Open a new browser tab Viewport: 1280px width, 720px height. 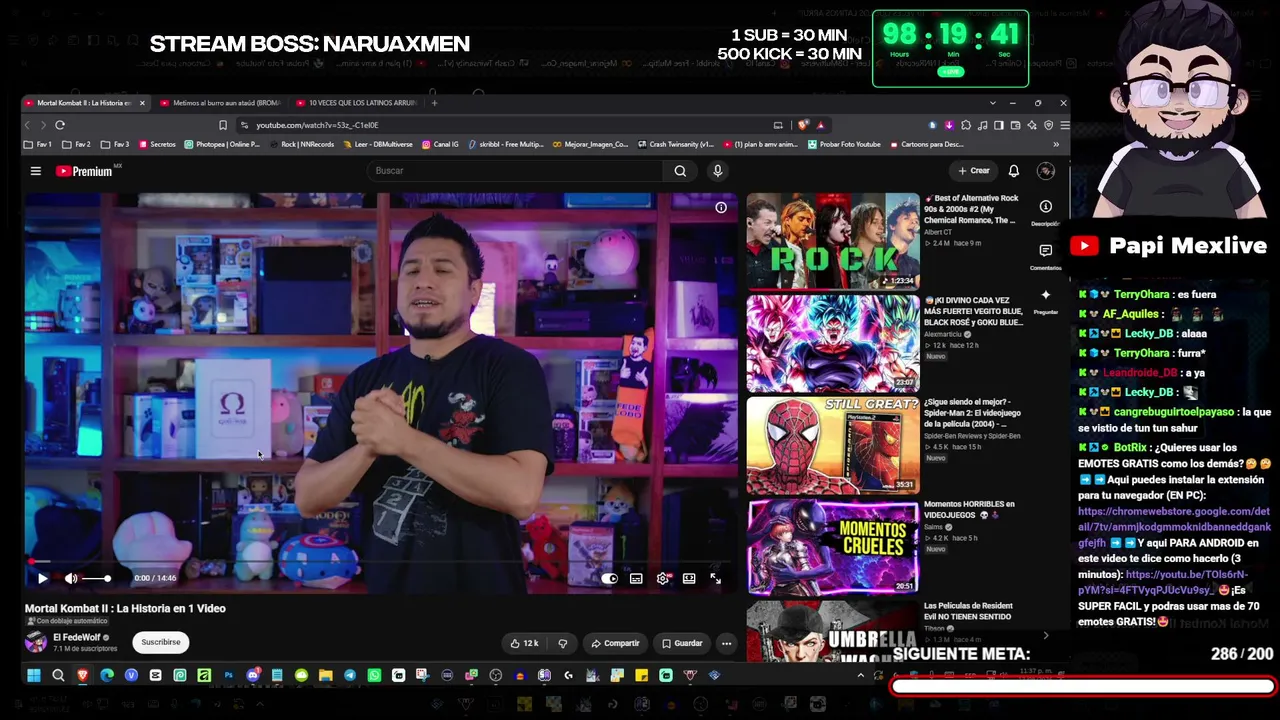tap(434, 103)
